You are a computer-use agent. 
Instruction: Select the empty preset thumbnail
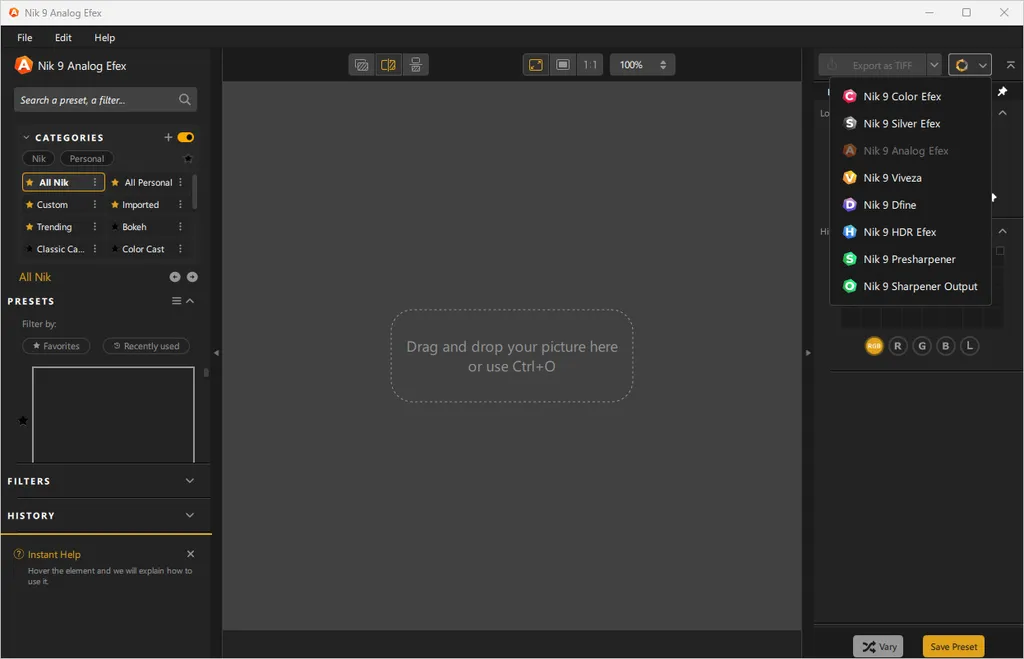coord(114,414)
